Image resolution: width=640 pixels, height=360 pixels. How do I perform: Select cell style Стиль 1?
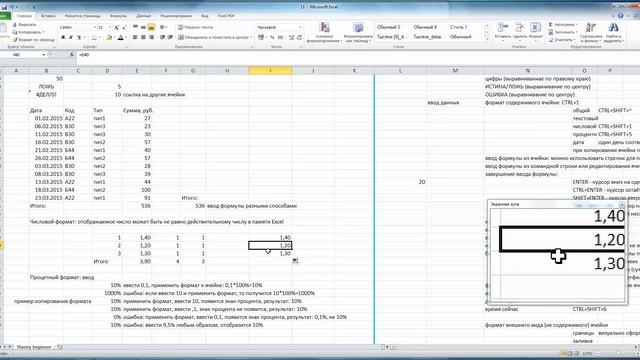(x=458, y=27)
